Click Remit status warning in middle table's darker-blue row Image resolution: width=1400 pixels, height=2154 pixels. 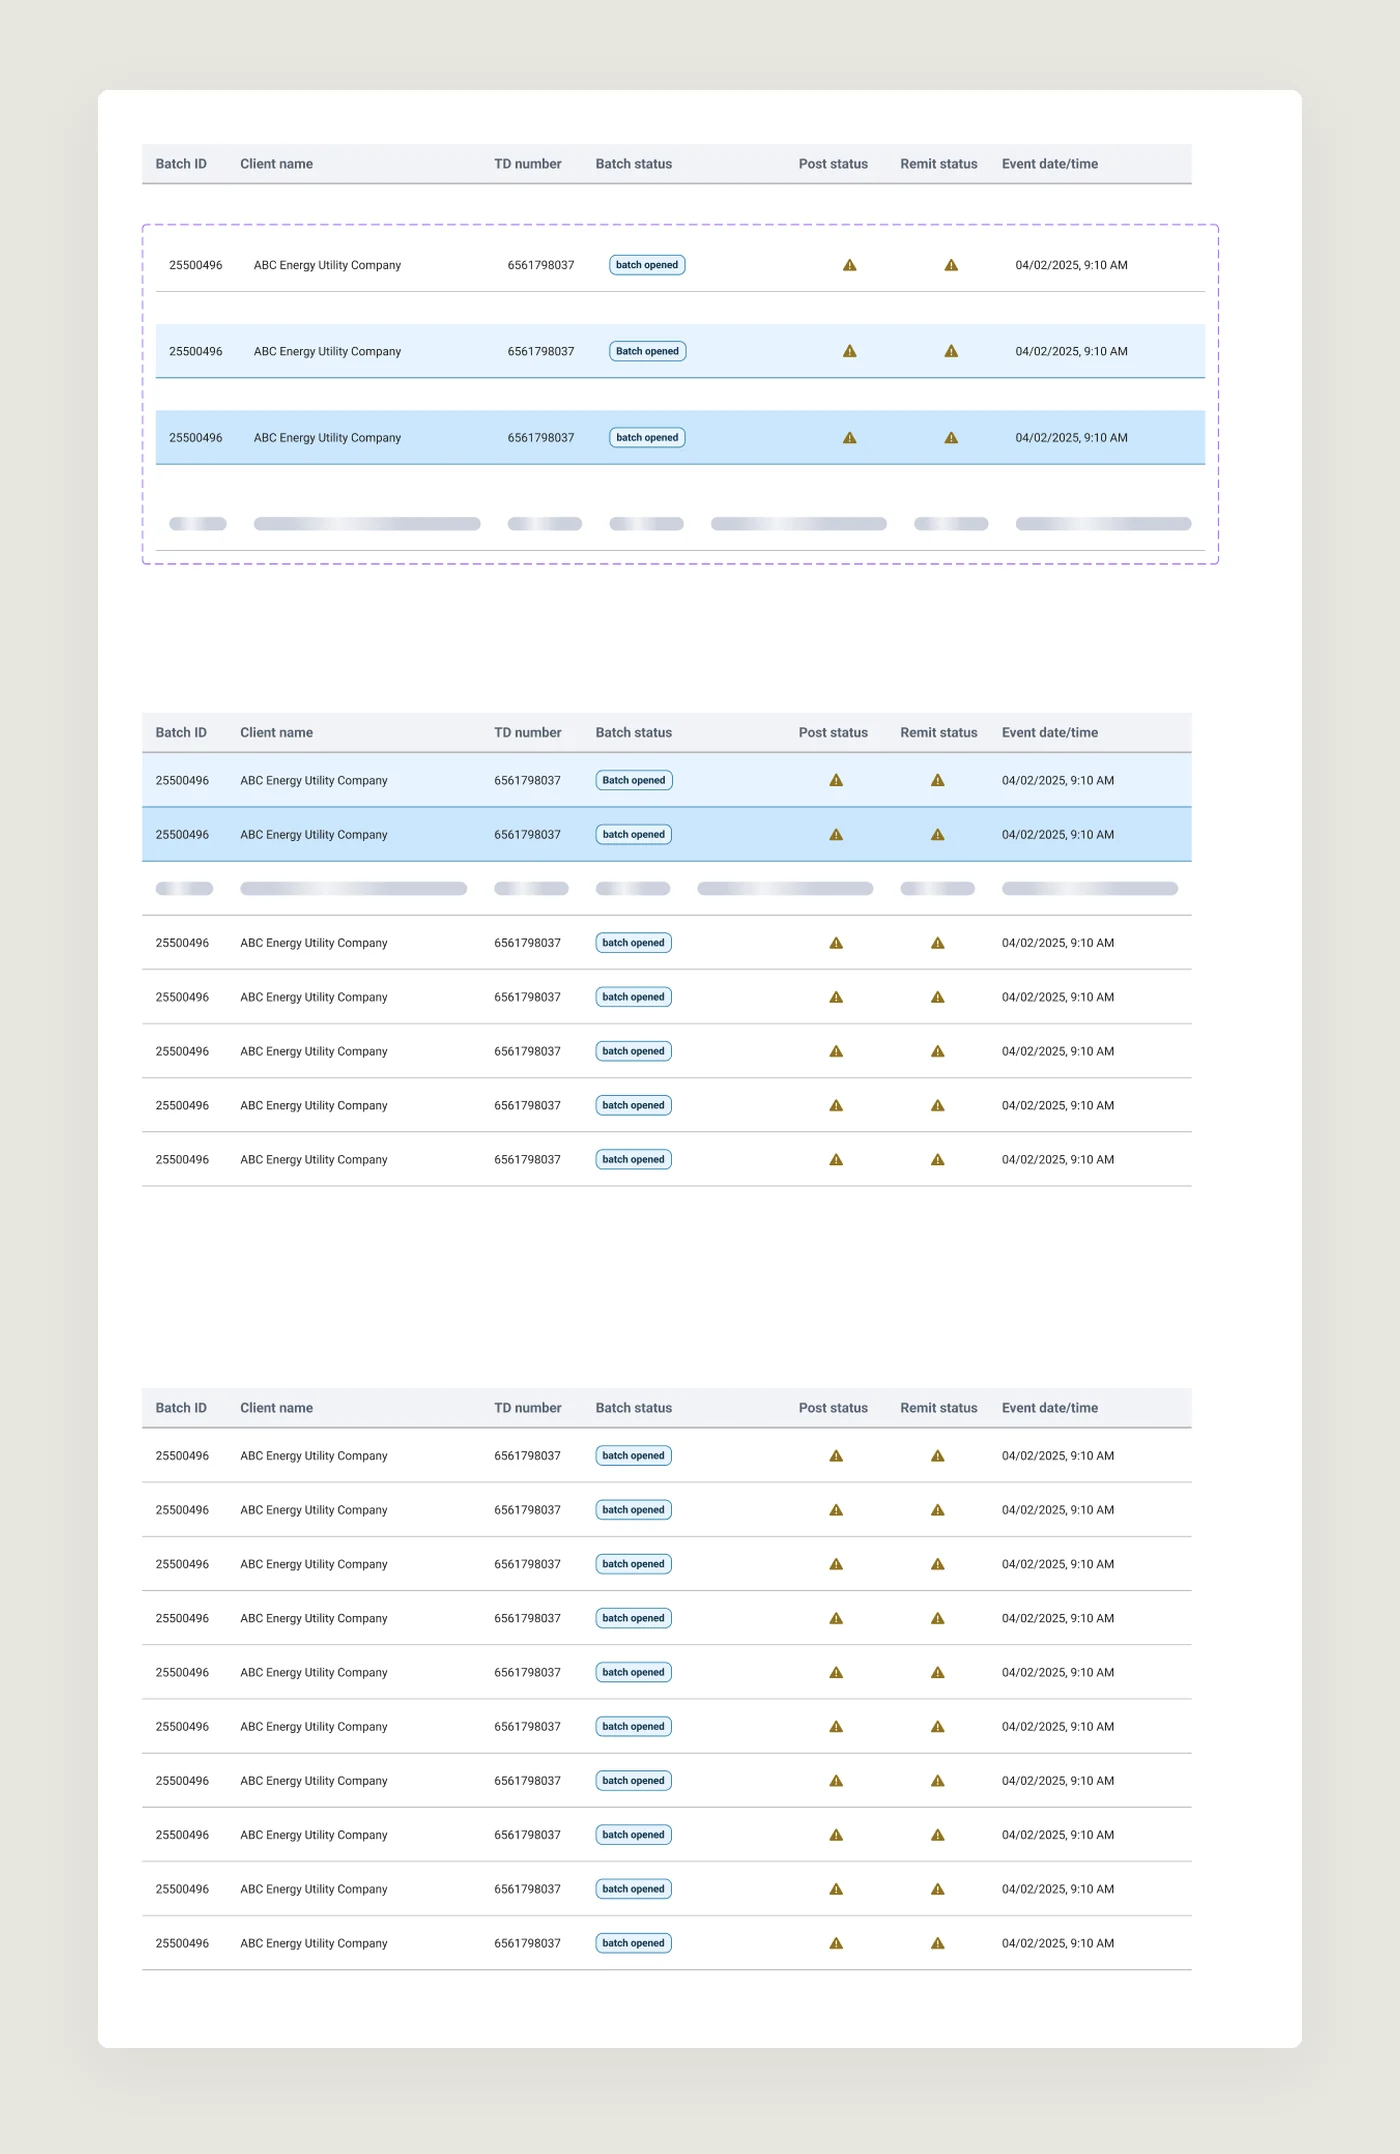[937, 834]
